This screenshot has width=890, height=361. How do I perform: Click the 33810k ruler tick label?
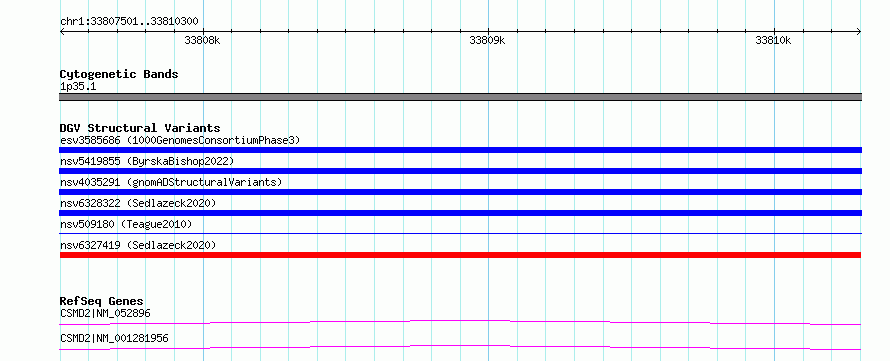[x=773, y=40]
